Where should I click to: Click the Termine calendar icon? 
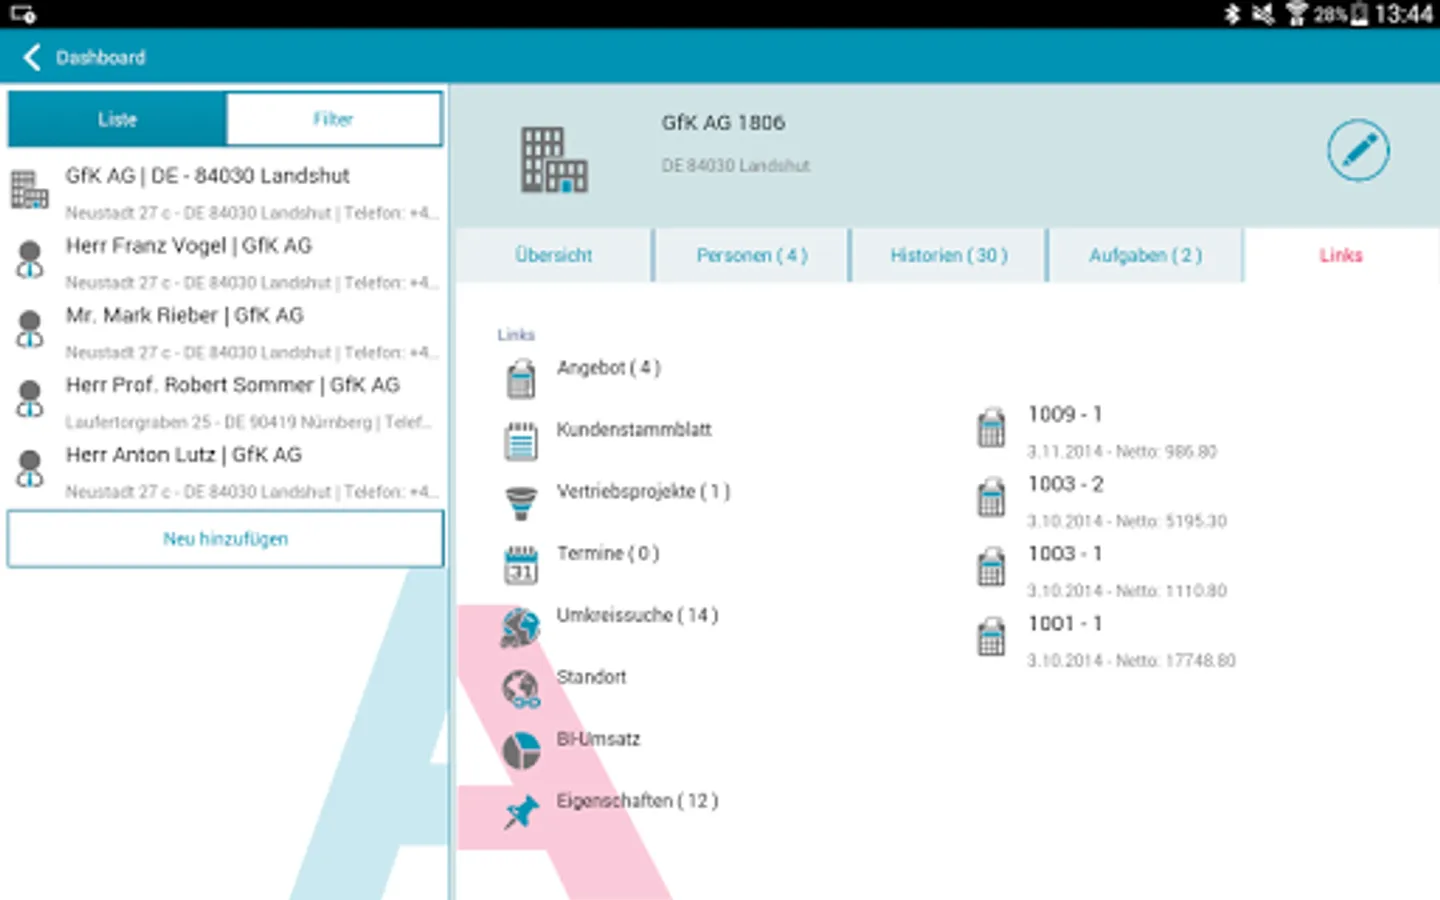pyautogui.click(x=521, y=565)
